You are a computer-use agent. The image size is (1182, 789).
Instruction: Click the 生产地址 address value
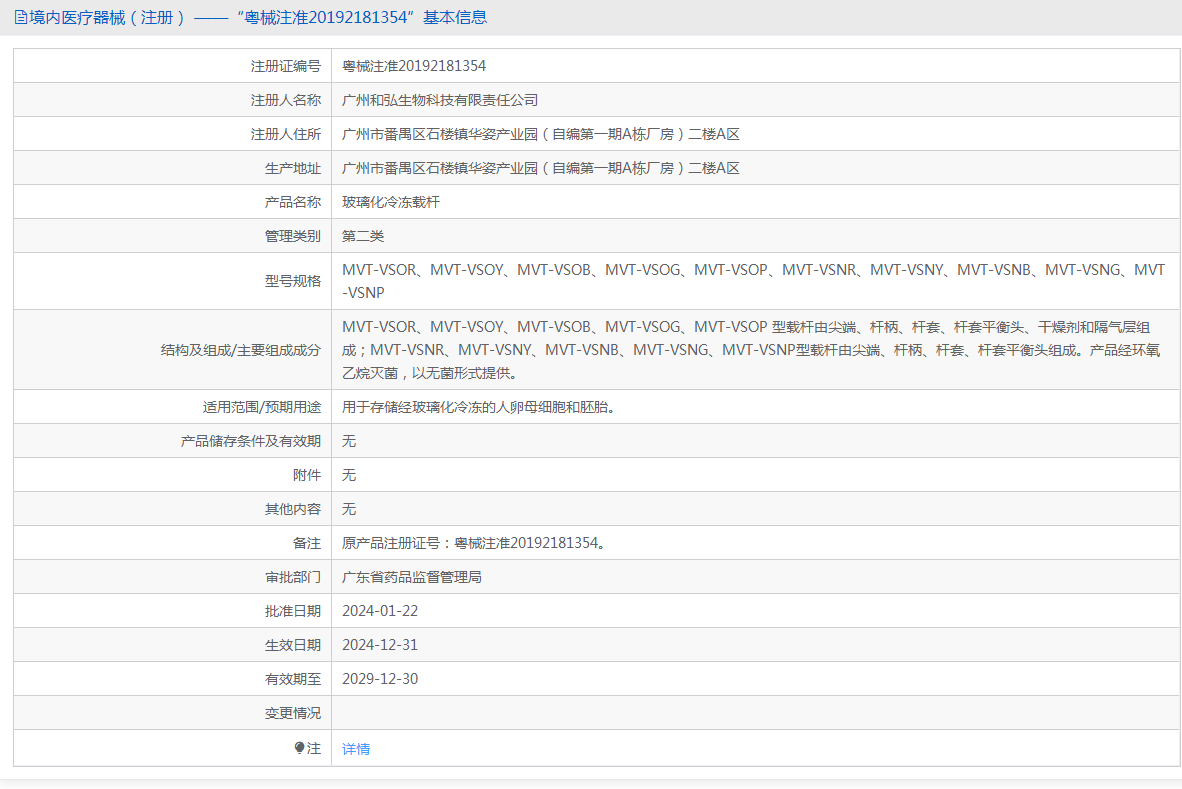540,168
